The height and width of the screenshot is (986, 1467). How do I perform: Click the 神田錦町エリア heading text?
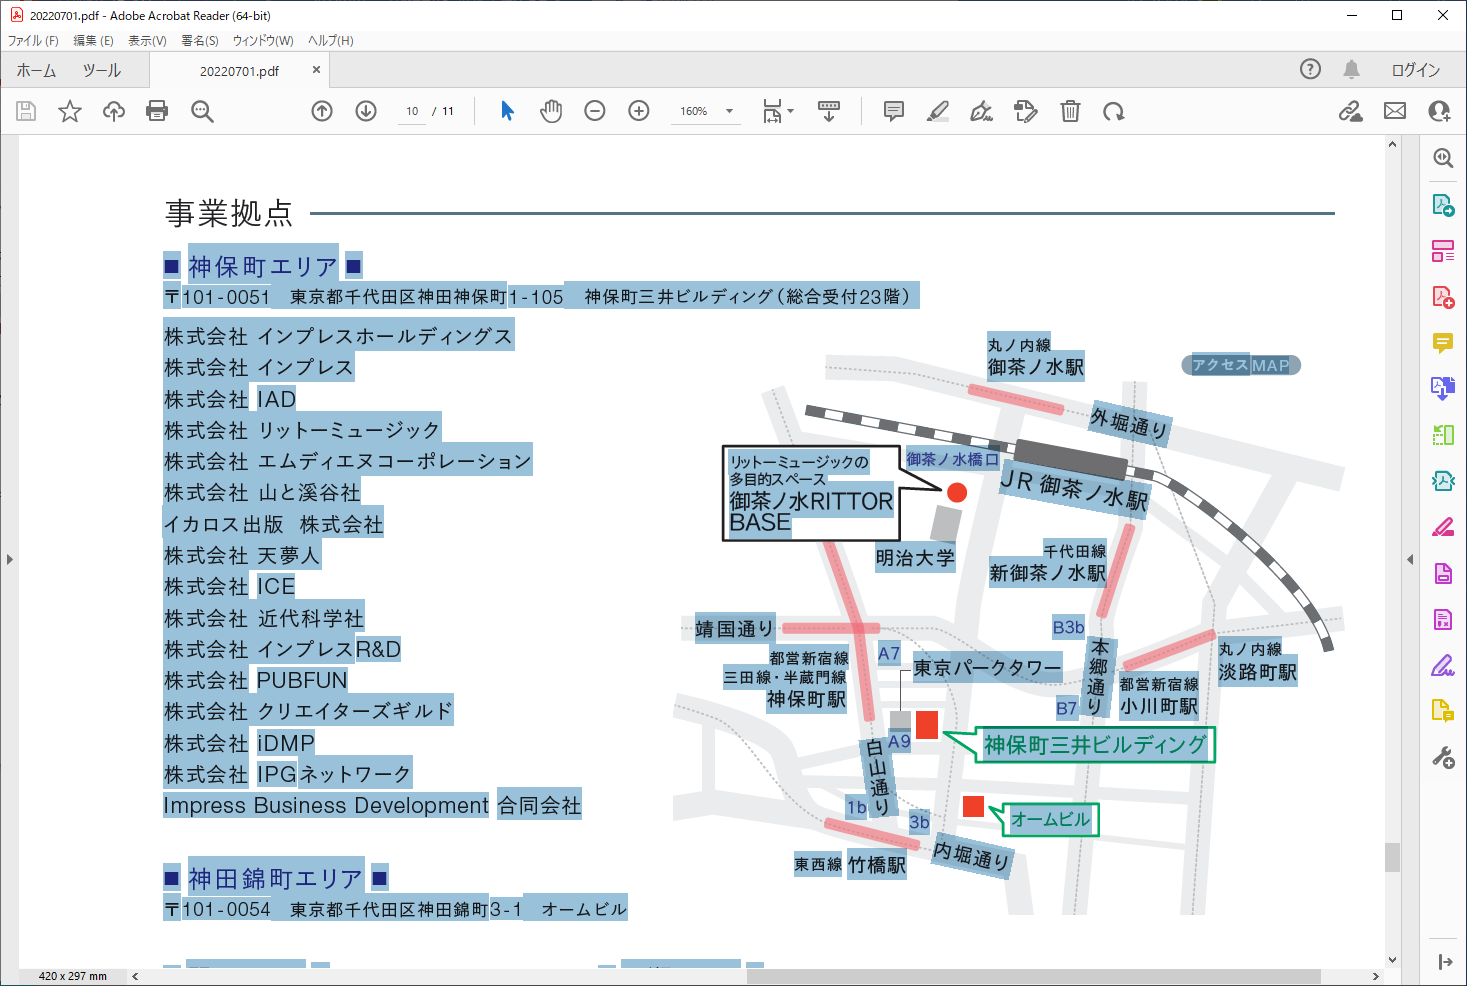coord(275,878)
